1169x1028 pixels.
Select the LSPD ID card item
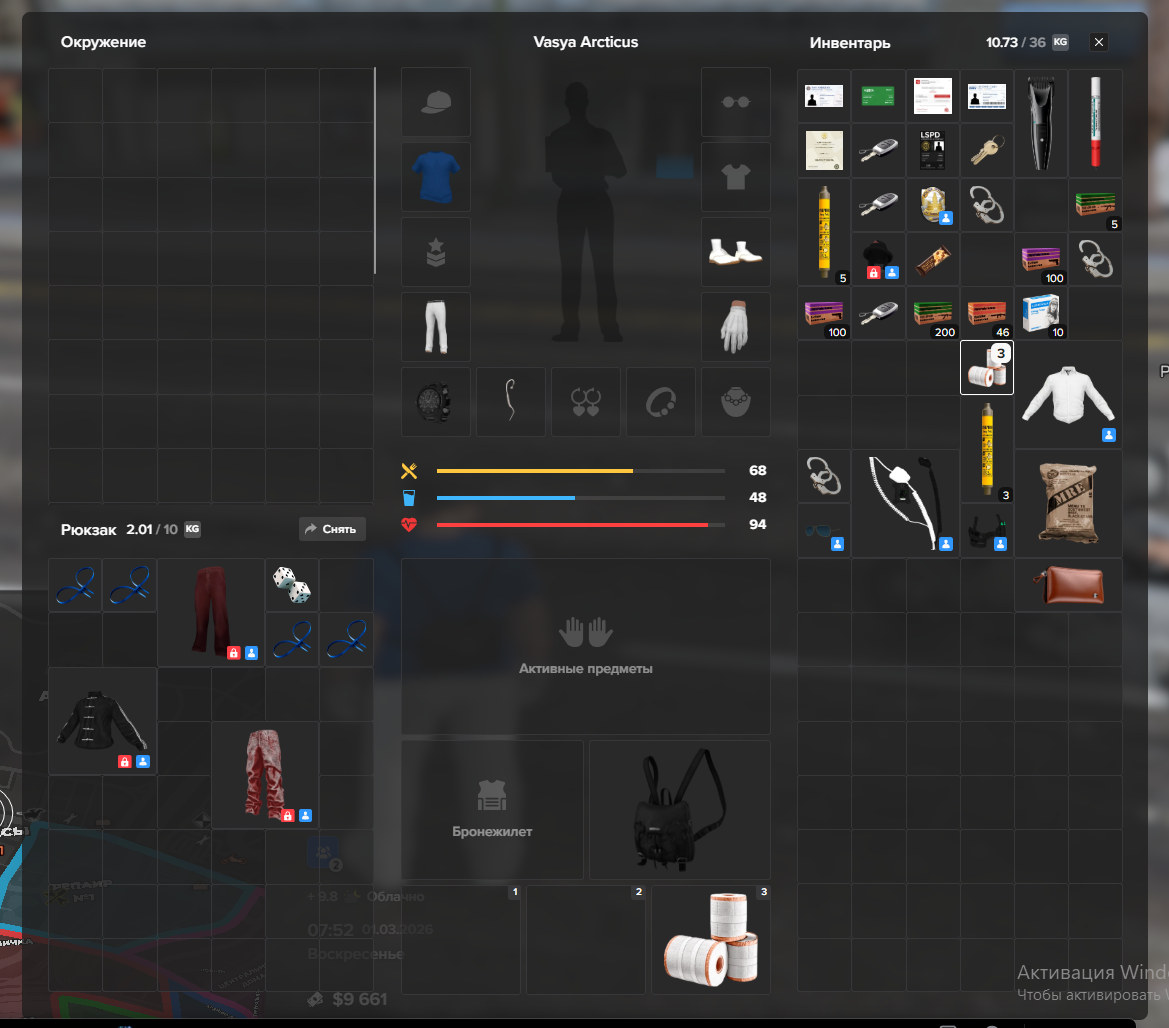pyautogui.click(x=932, y=150)
